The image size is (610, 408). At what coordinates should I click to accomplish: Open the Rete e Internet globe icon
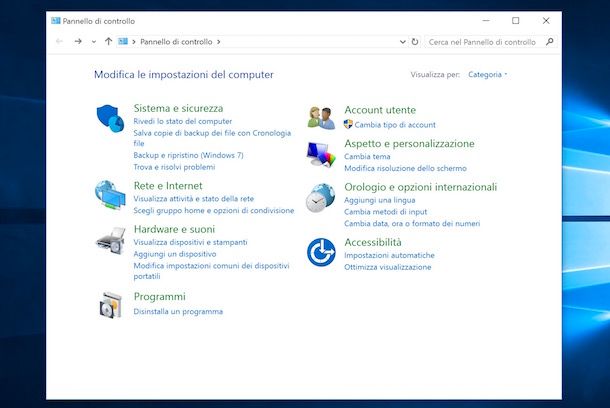(x=110, y=194)
